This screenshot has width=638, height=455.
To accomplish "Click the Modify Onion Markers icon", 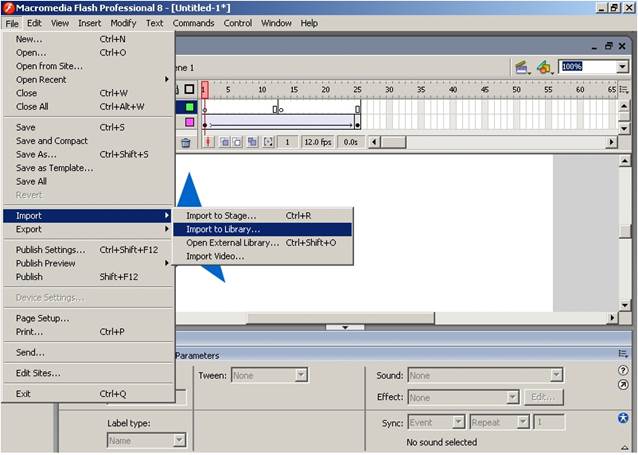I will pos(268,142).
